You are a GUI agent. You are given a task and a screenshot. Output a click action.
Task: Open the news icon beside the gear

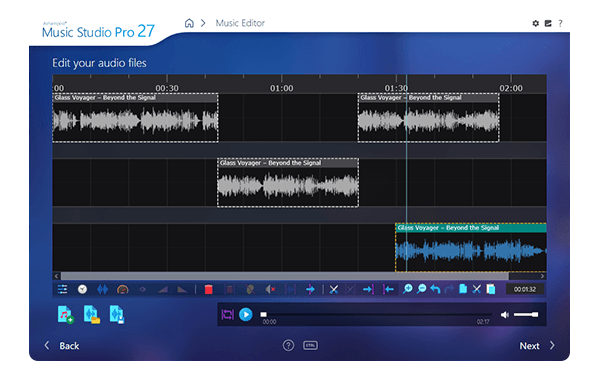548,23
